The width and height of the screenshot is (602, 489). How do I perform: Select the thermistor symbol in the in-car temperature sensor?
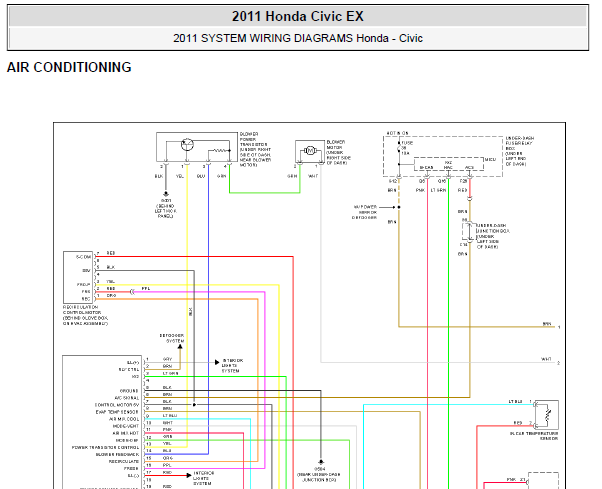click(548, 415)
